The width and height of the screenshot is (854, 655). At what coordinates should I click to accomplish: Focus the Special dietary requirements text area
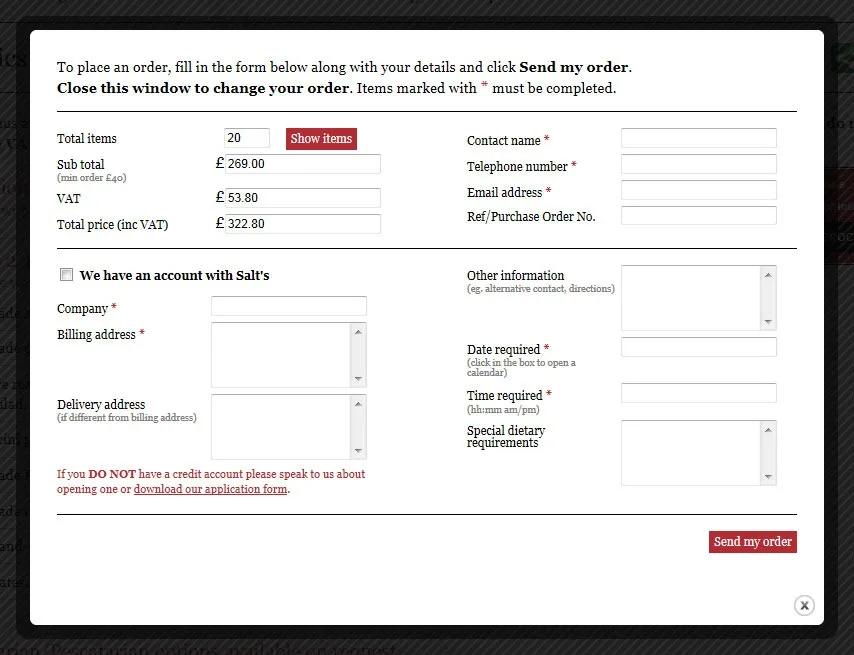coord(691,453)
